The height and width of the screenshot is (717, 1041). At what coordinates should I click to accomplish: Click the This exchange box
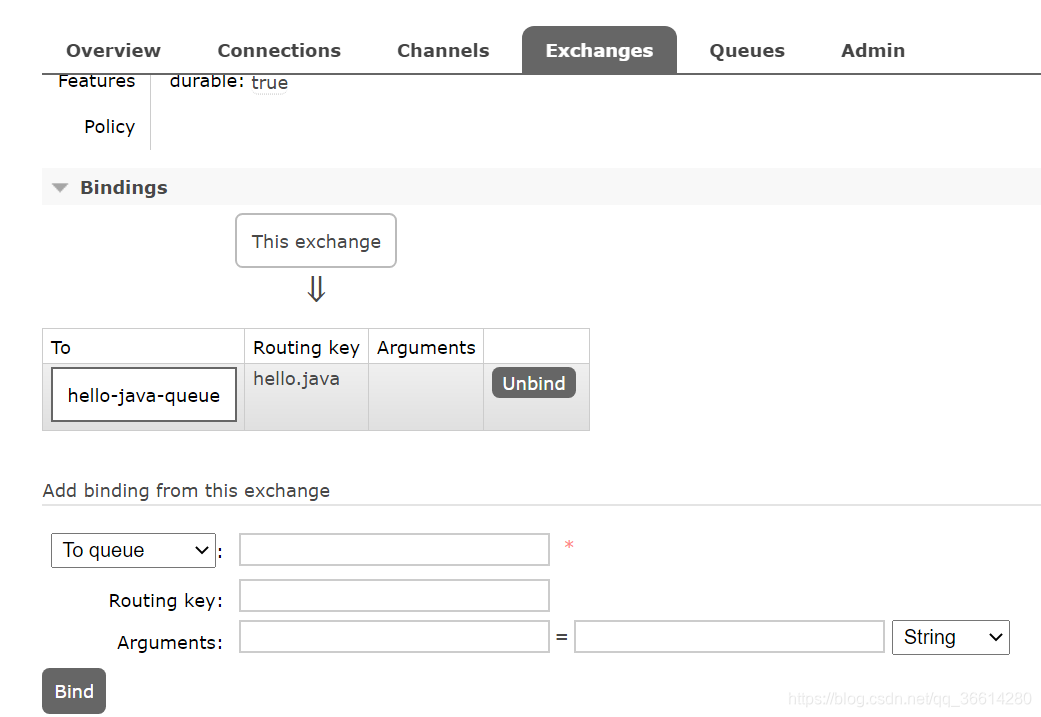pos(316,241)
